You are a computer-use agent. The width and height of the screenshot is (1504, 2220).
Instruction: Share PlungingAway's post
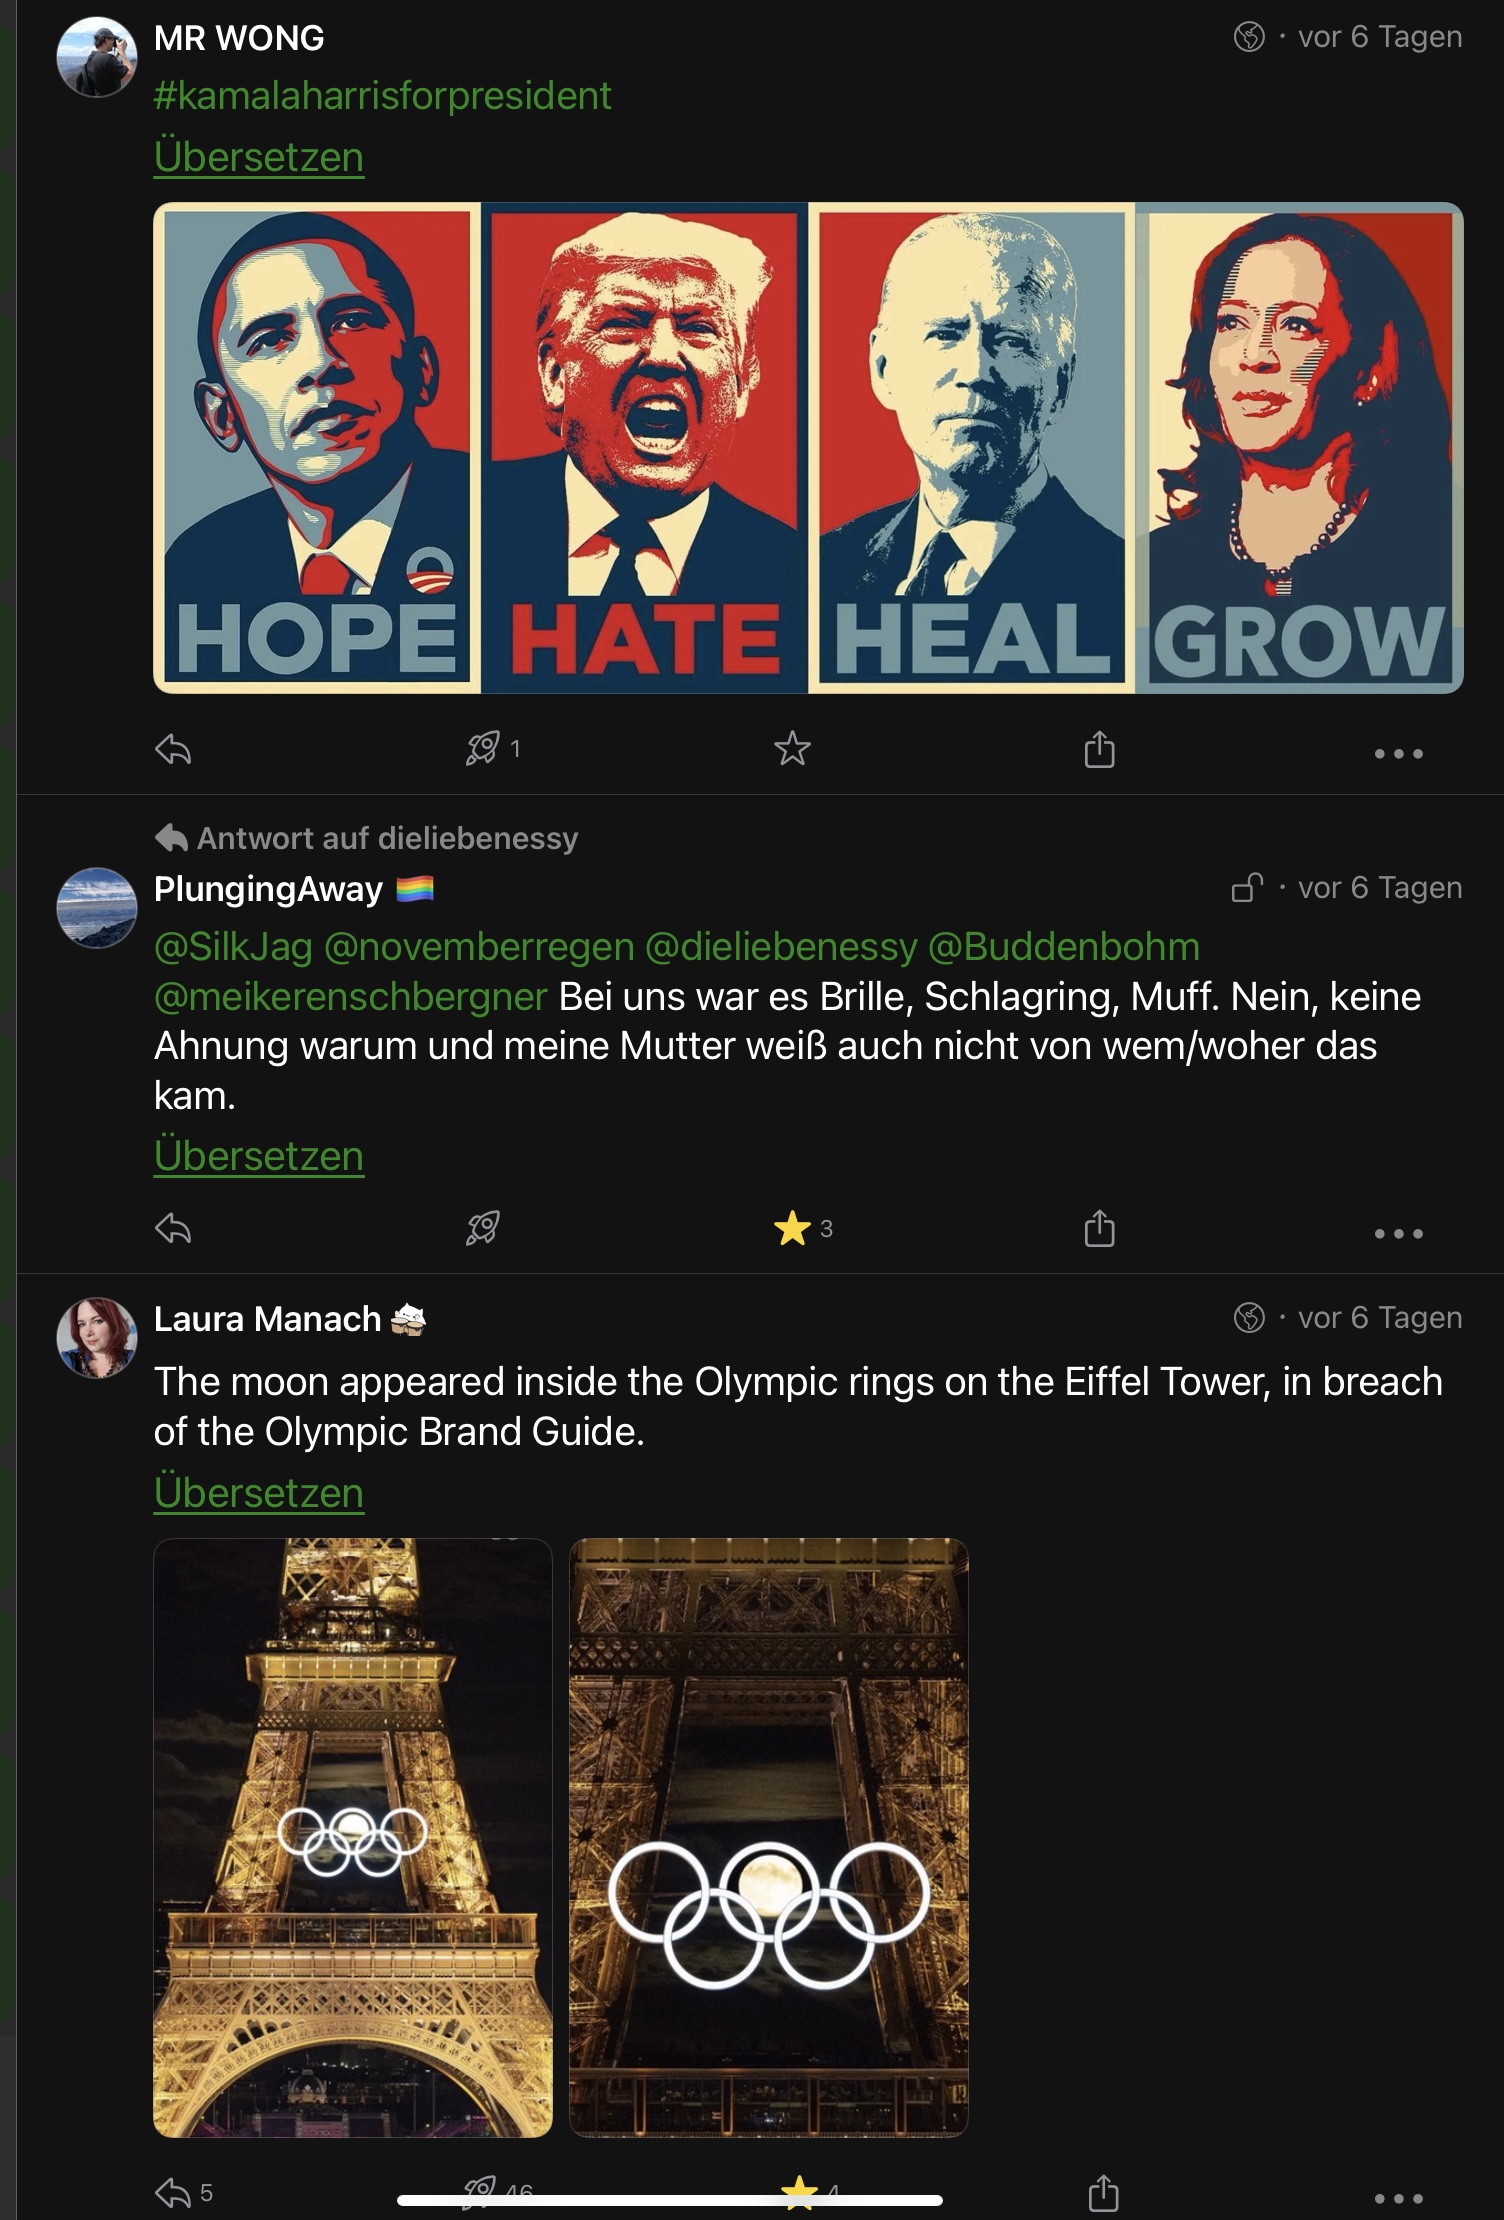click(1099, 1228)
